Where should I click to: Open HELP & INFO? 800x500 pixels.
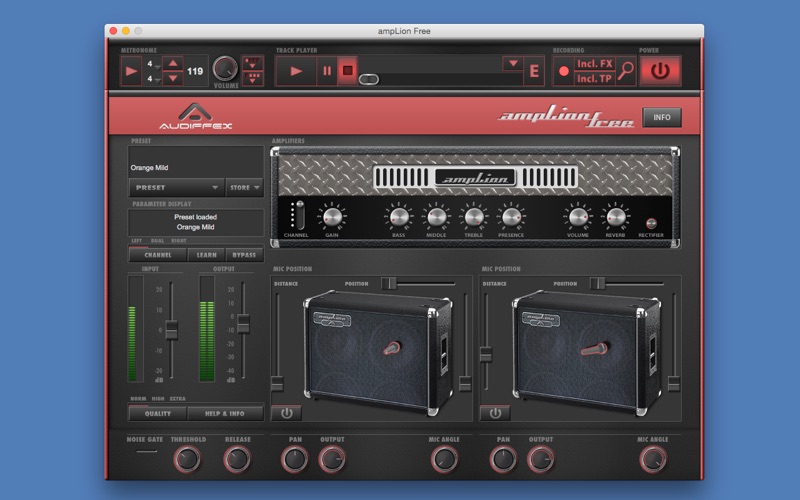225,413
